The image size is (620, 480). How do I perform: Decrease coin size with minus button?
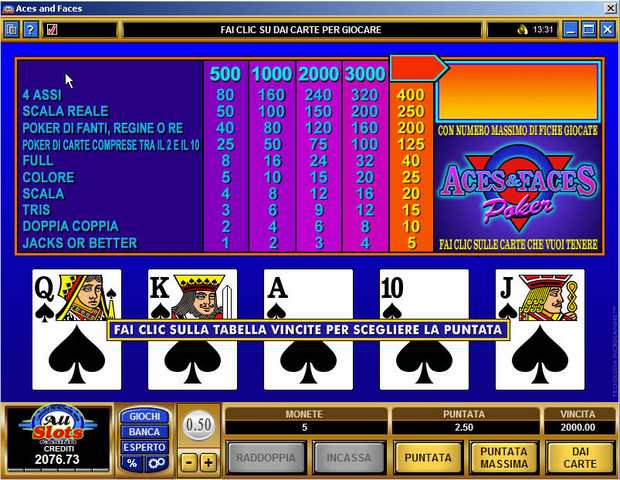189,462
